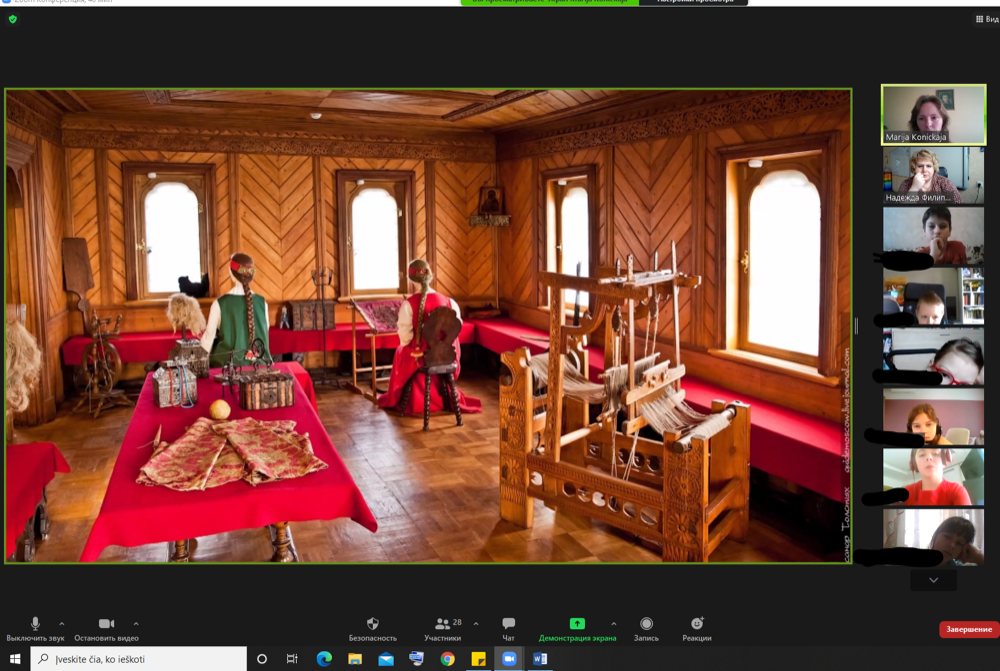The image size is (1000, 671).
Task: Click the shared screen image of wooden room
Action: coord(428,326)
